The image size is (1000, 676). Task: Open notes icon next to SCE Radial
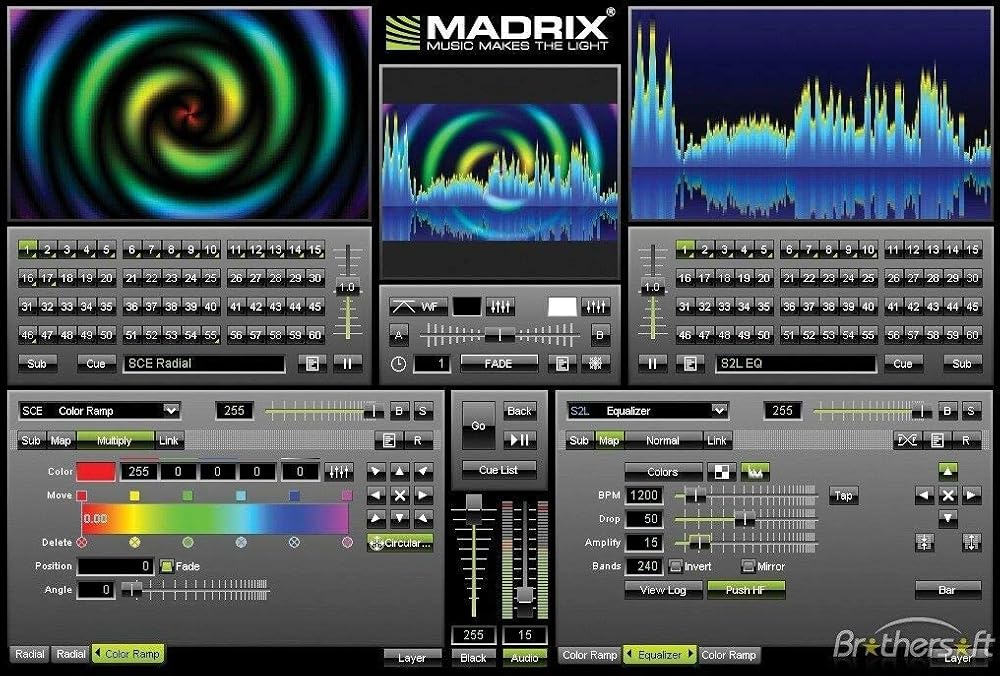tap(312, 364)
